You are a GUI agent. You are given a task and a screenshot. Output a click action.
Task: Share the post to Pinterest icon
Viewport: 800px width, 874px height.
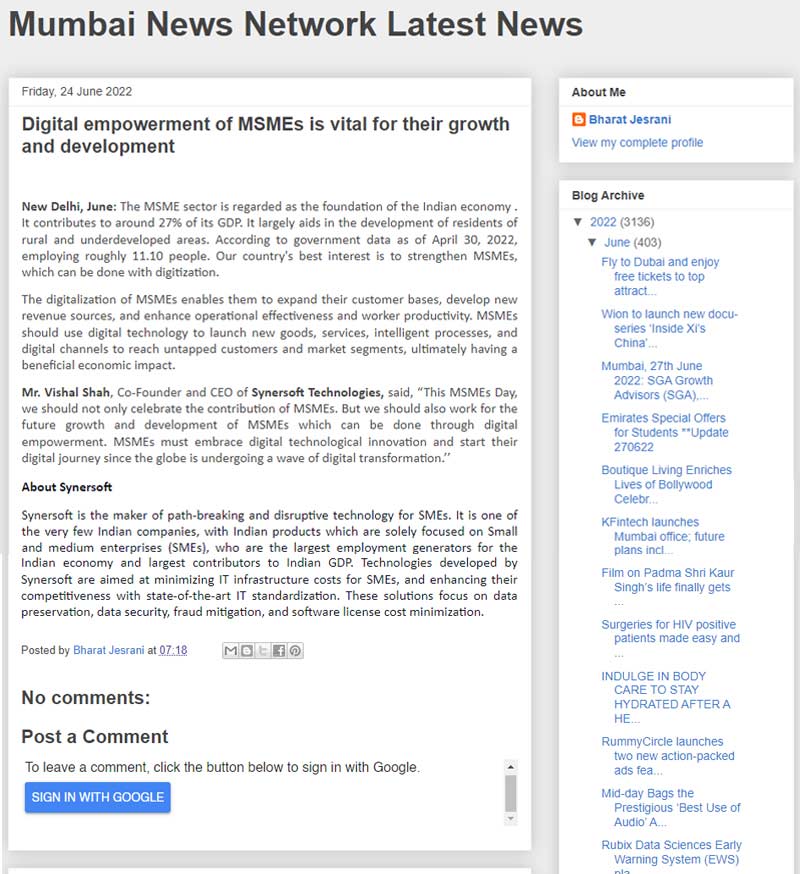pos(295,650)
